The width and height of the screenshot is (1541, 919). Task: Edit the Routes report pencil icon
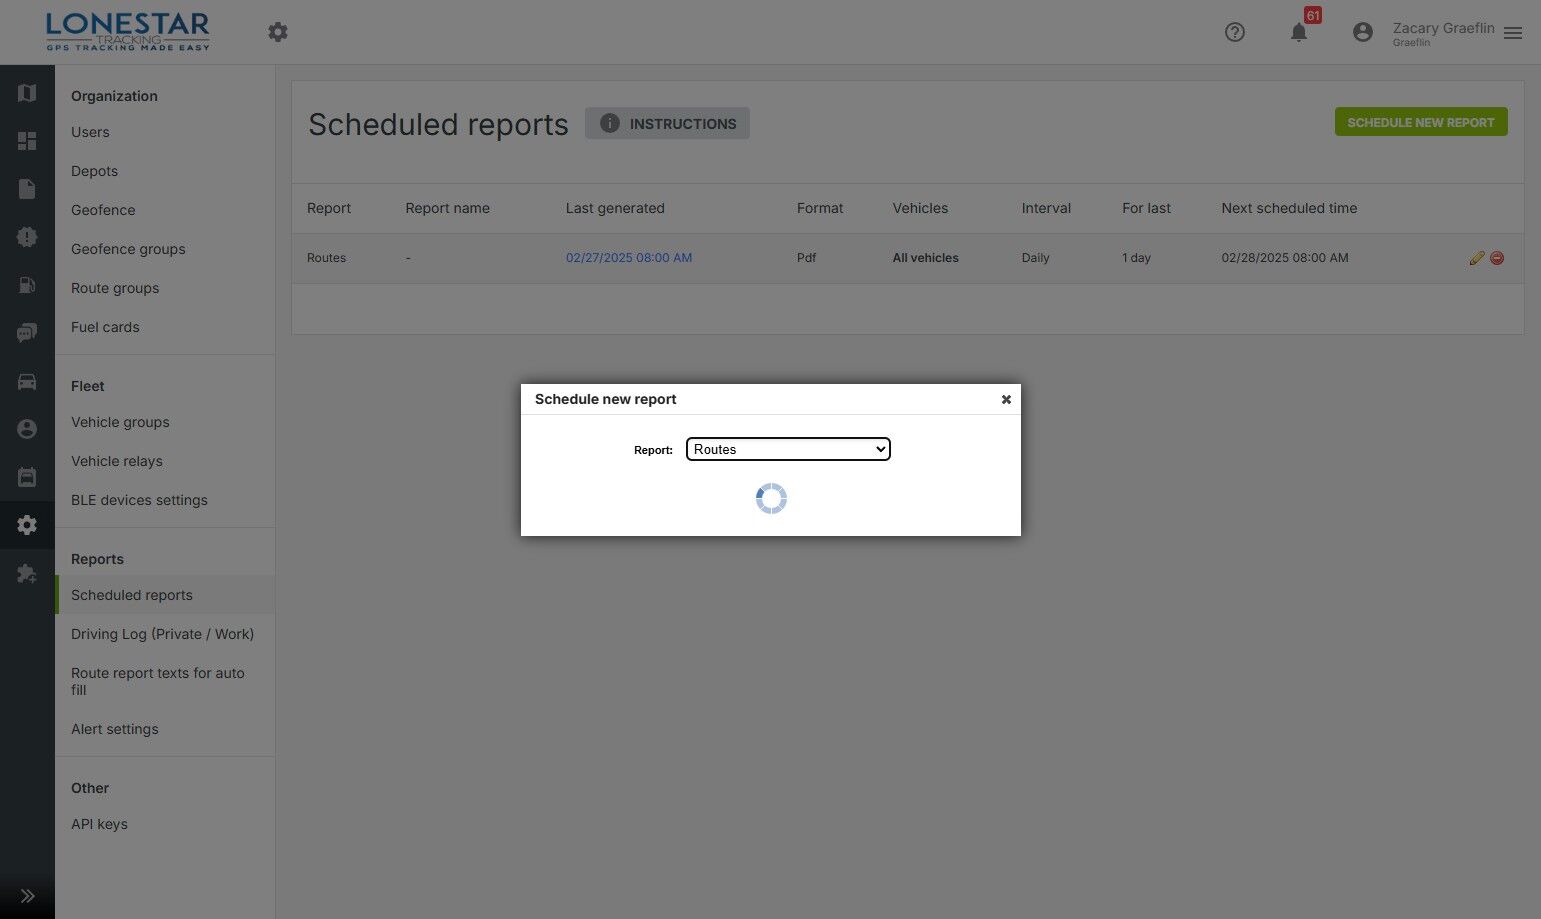click(1476, 258)
